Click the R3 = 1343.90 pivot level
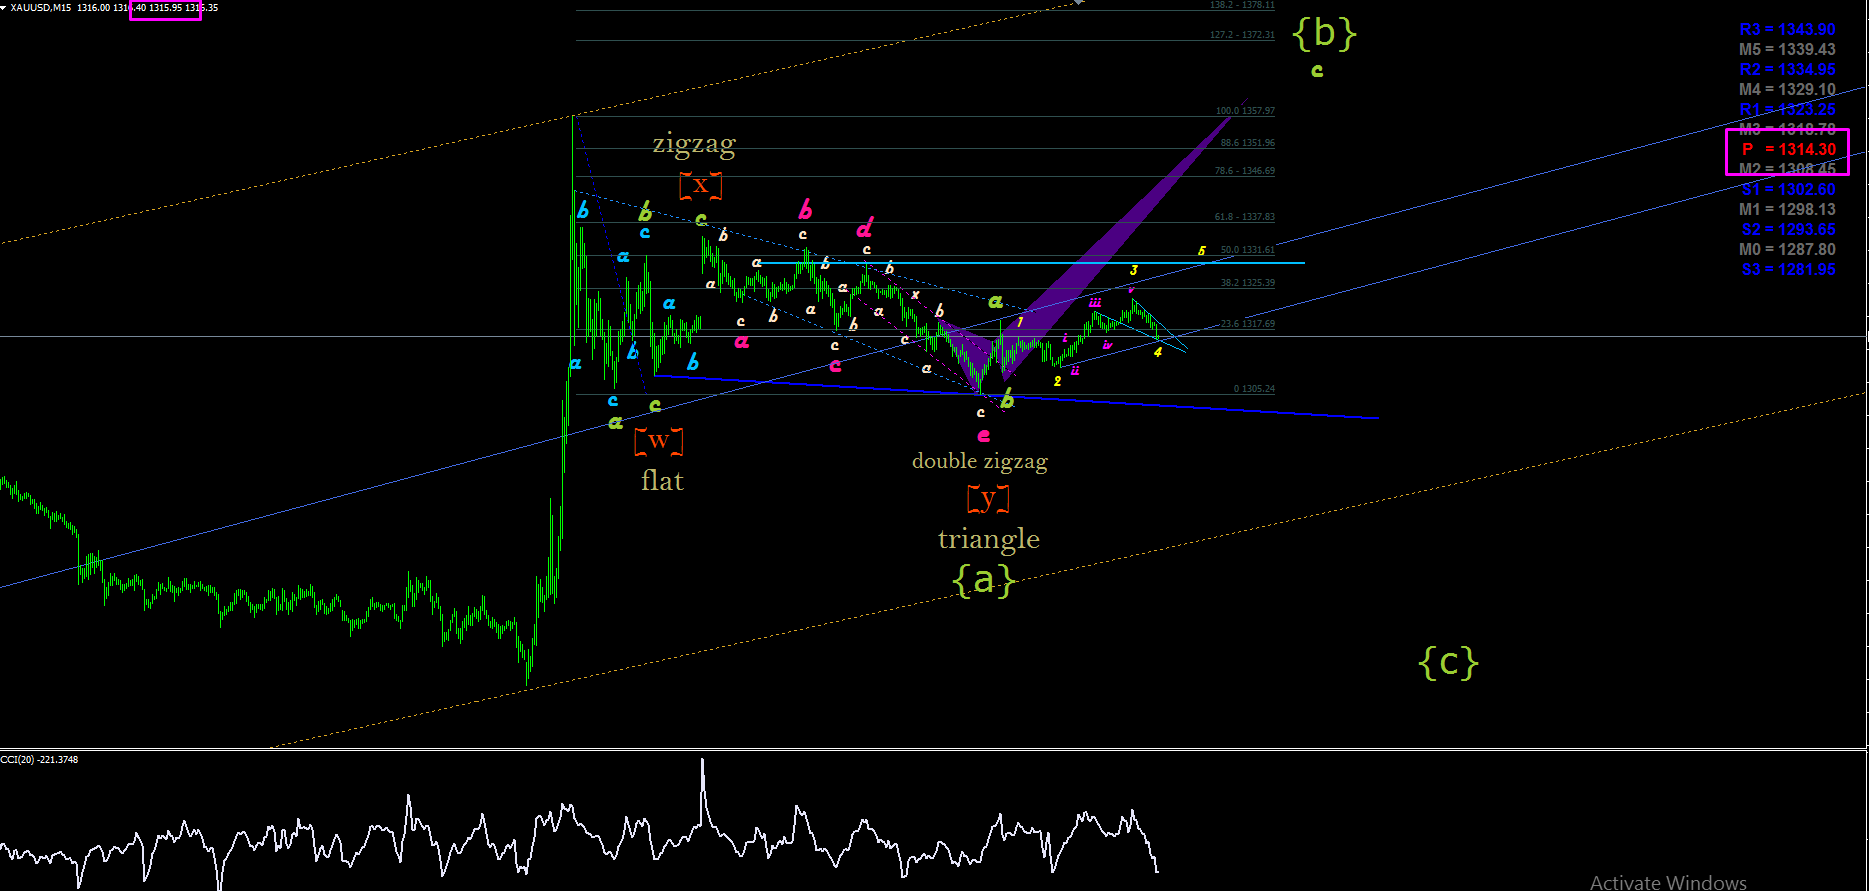The height and width of the screenshot is (891, 1869). 1787,30
